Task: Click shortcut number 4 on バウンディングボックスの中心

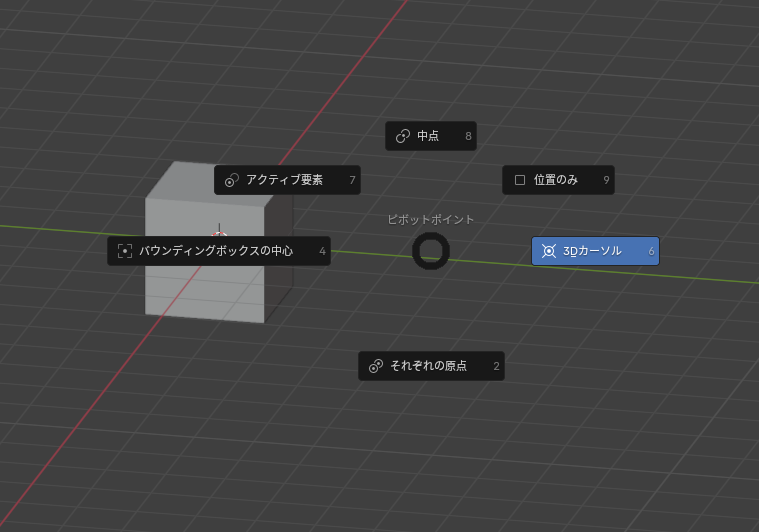Action: coord(322,251)
